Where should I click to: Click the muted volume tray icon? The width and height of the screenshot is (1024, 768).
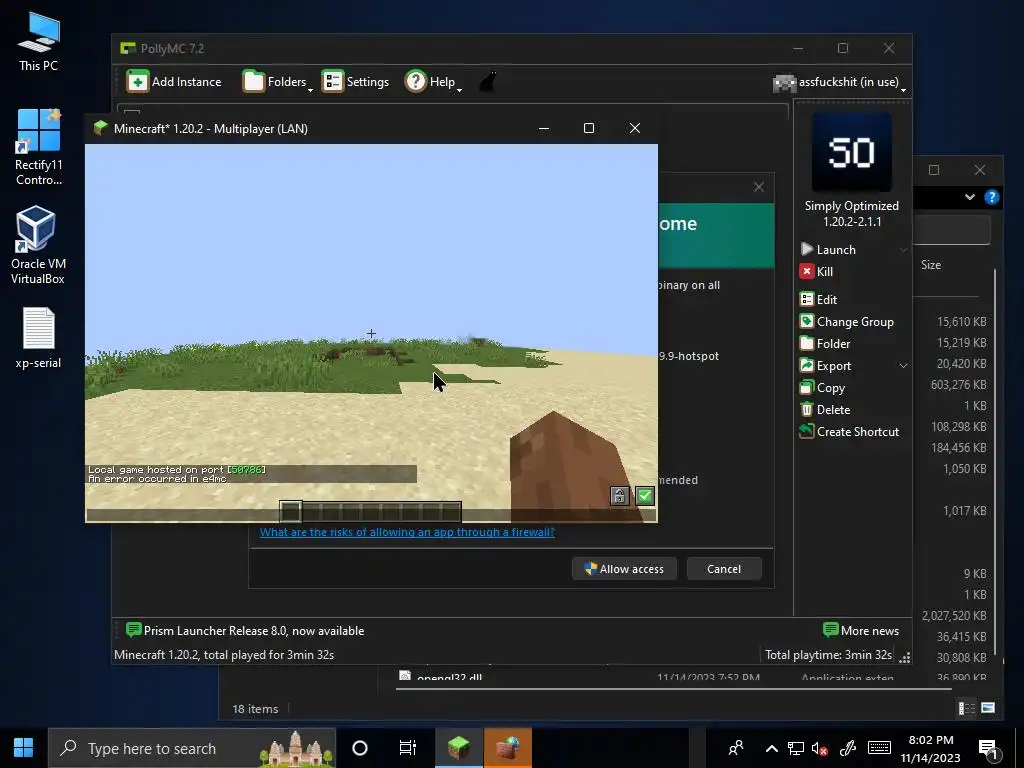(820, 749)
